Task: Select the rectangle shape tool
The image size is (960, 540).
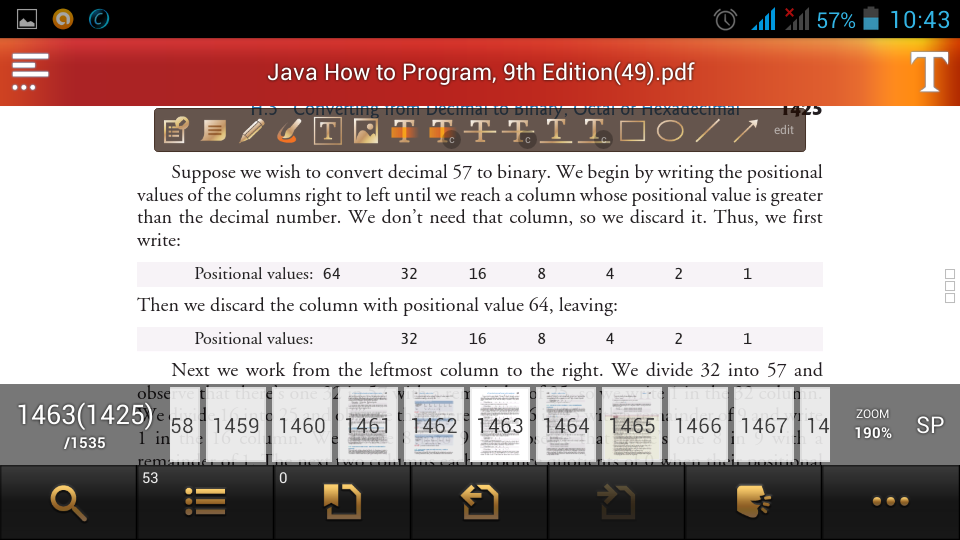Action: [632, 130]
